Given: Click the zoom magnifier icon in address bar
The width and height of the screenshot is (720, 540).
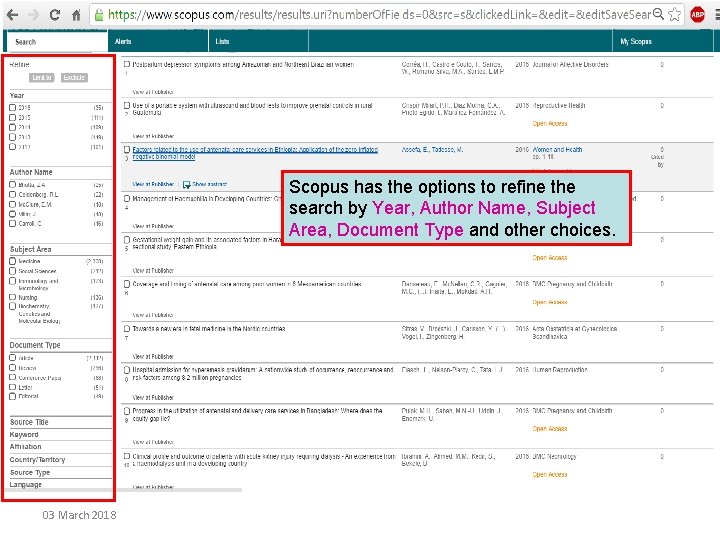Looking at the screenshot, I should pos(658,14).
